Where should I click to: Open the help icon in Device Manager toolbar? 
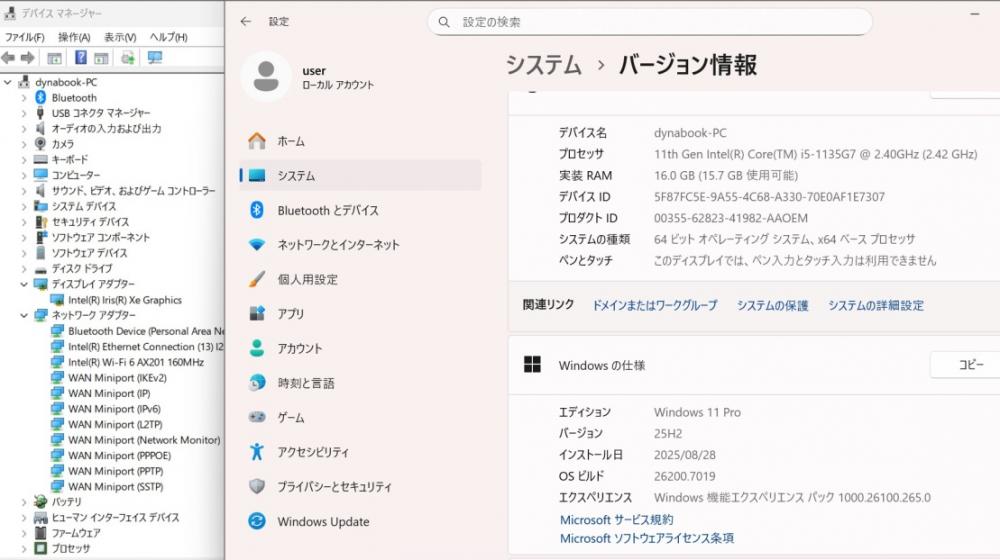(x=80, y=58)
